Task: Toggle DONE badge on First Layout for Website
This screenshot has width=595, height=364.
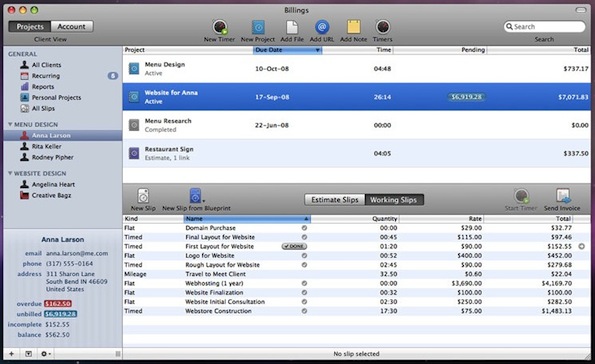Action: [294, 246]
